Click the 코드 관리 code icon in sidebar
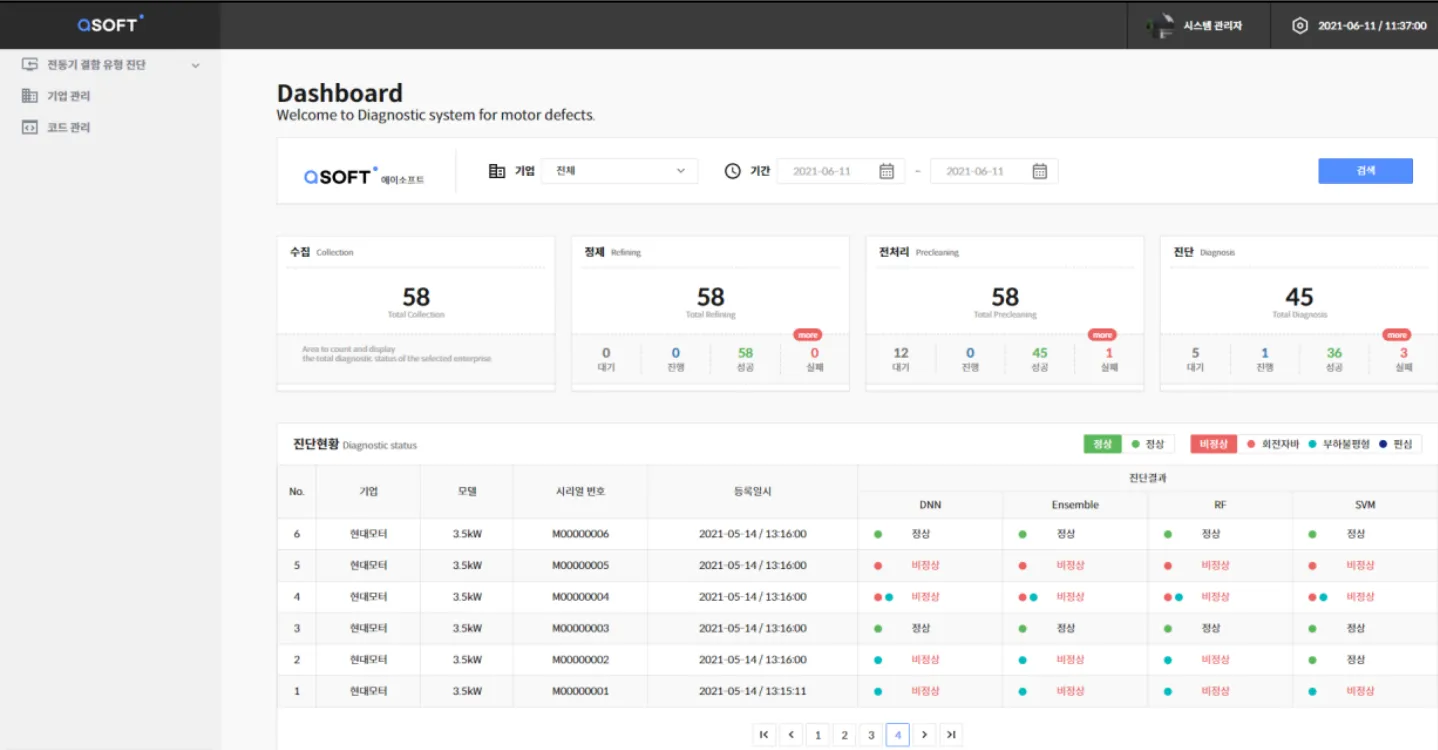 click(30, 128)
